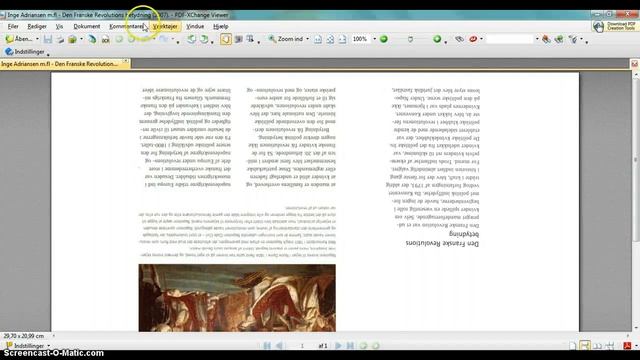This screenshot has height=360, width=640.
Task: Expand the Åben recent files dropdown arrow
Action: click(x=37, y=39)
